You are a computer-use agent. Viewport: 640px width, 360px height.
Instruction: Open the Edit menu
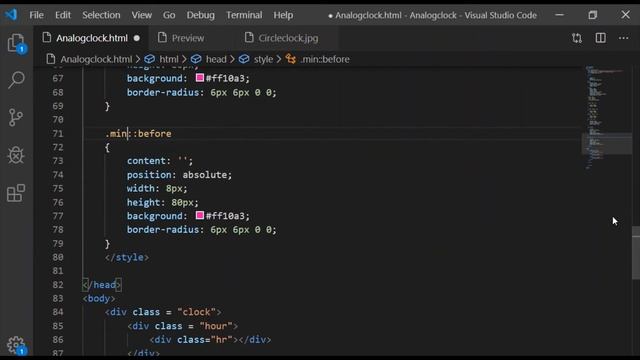click(x=62, y=15)
